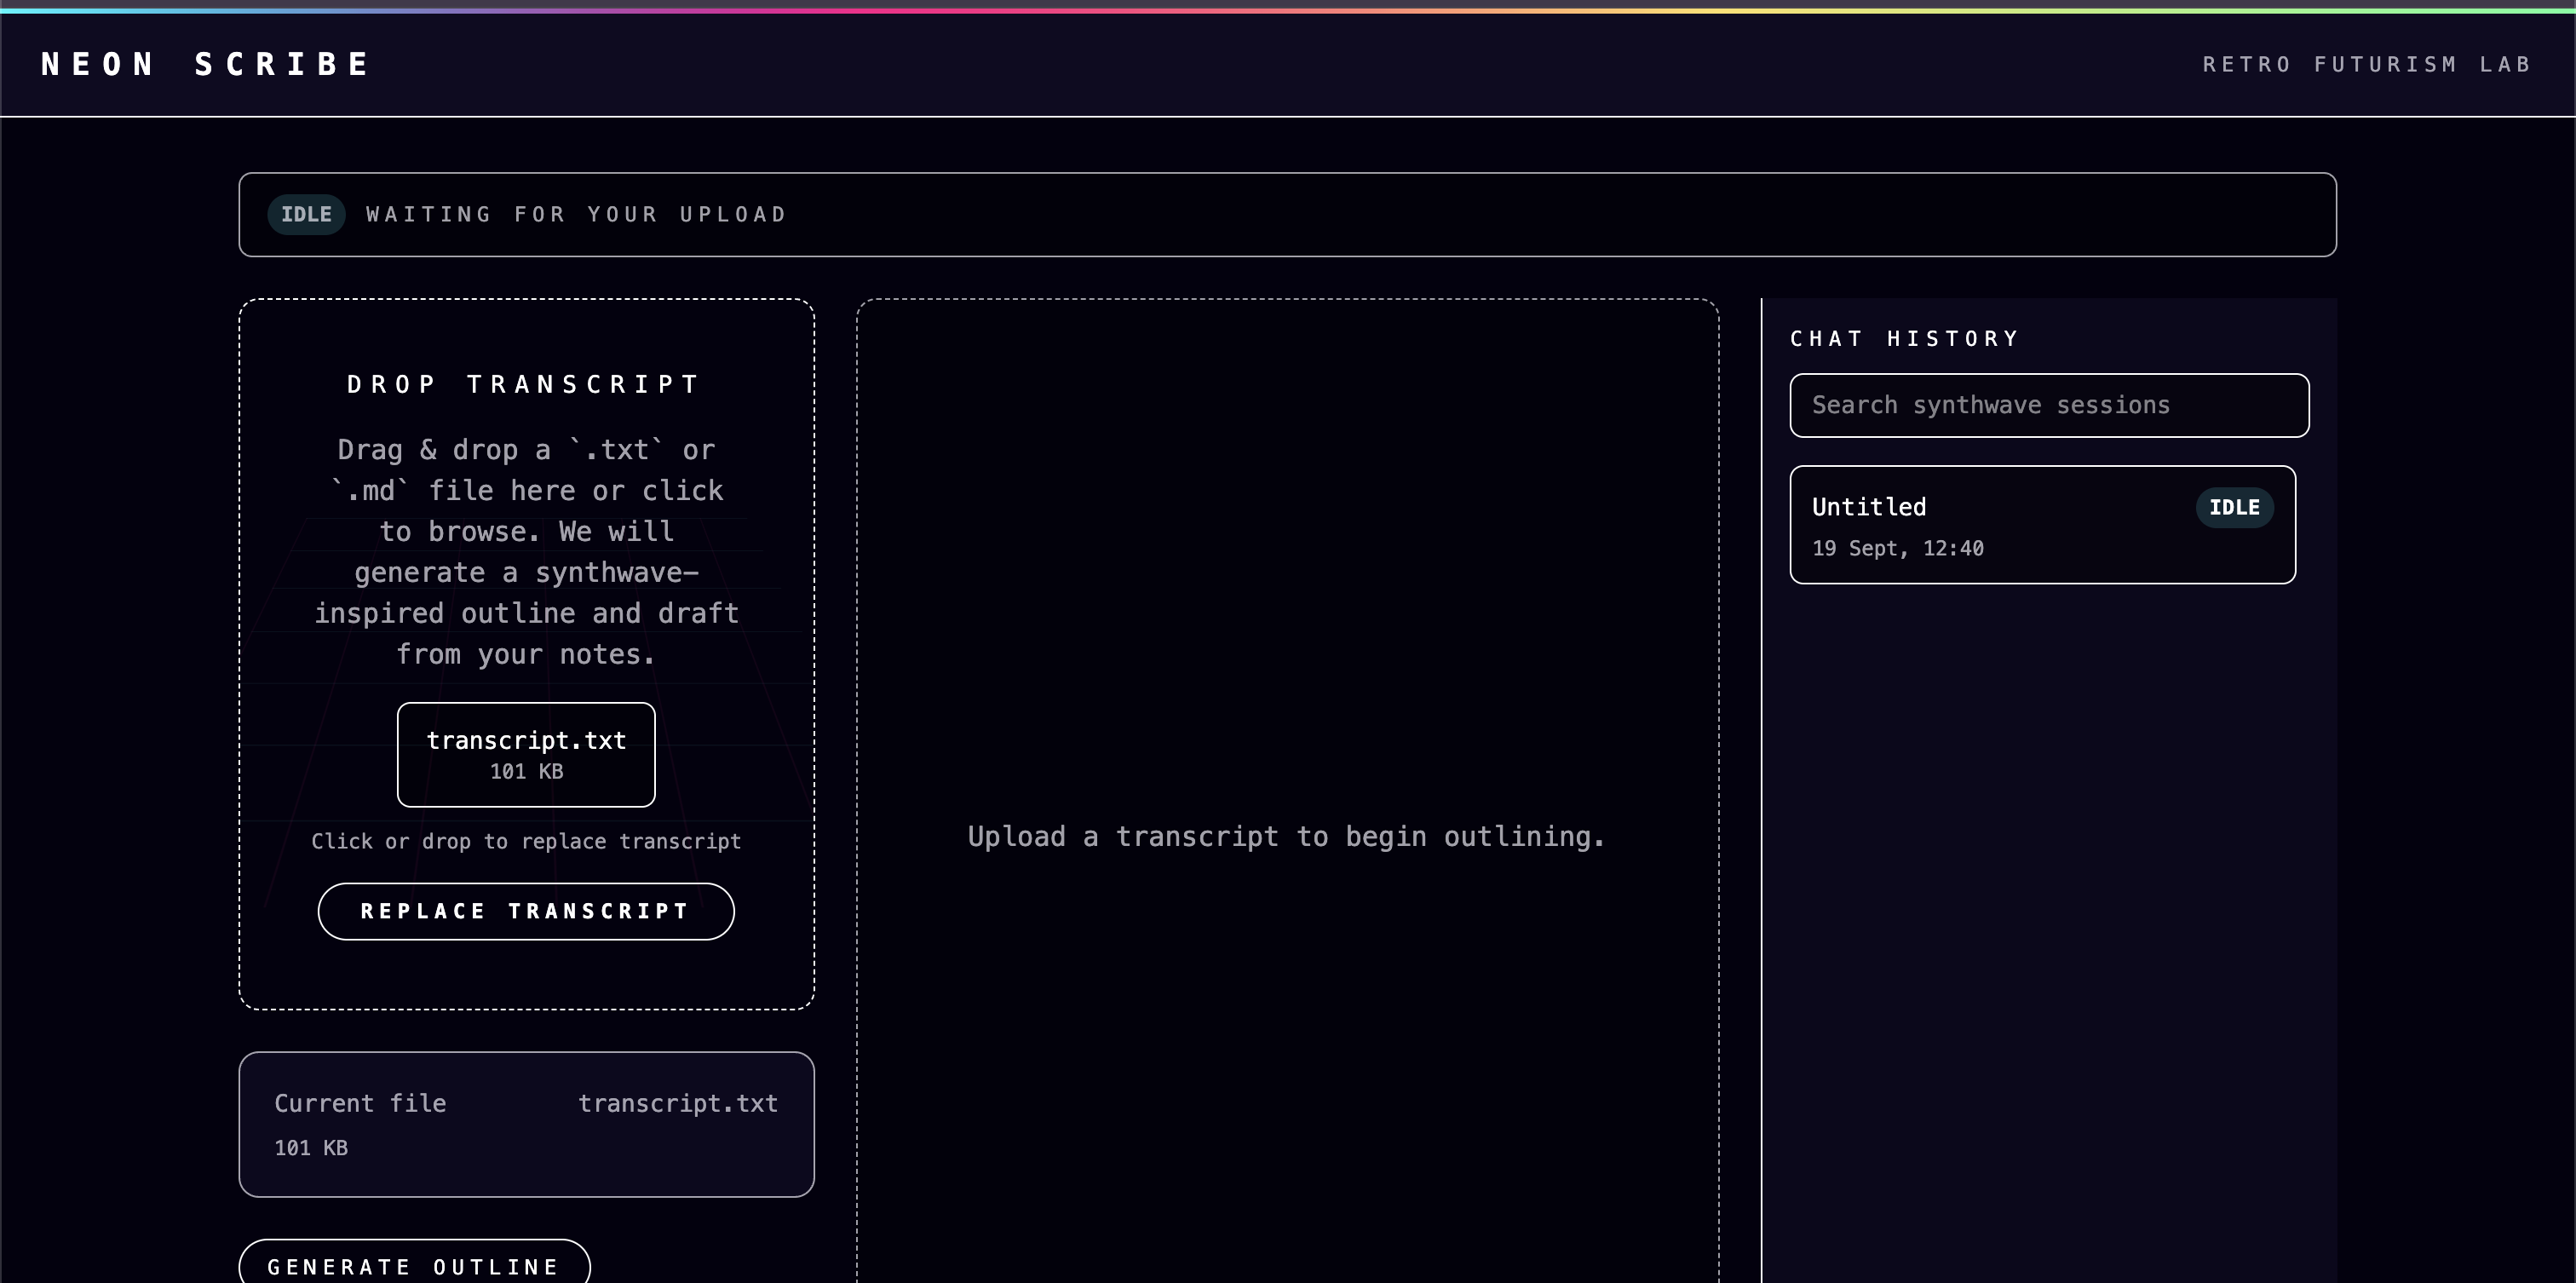Click the Current file label

pos(360,1104)
